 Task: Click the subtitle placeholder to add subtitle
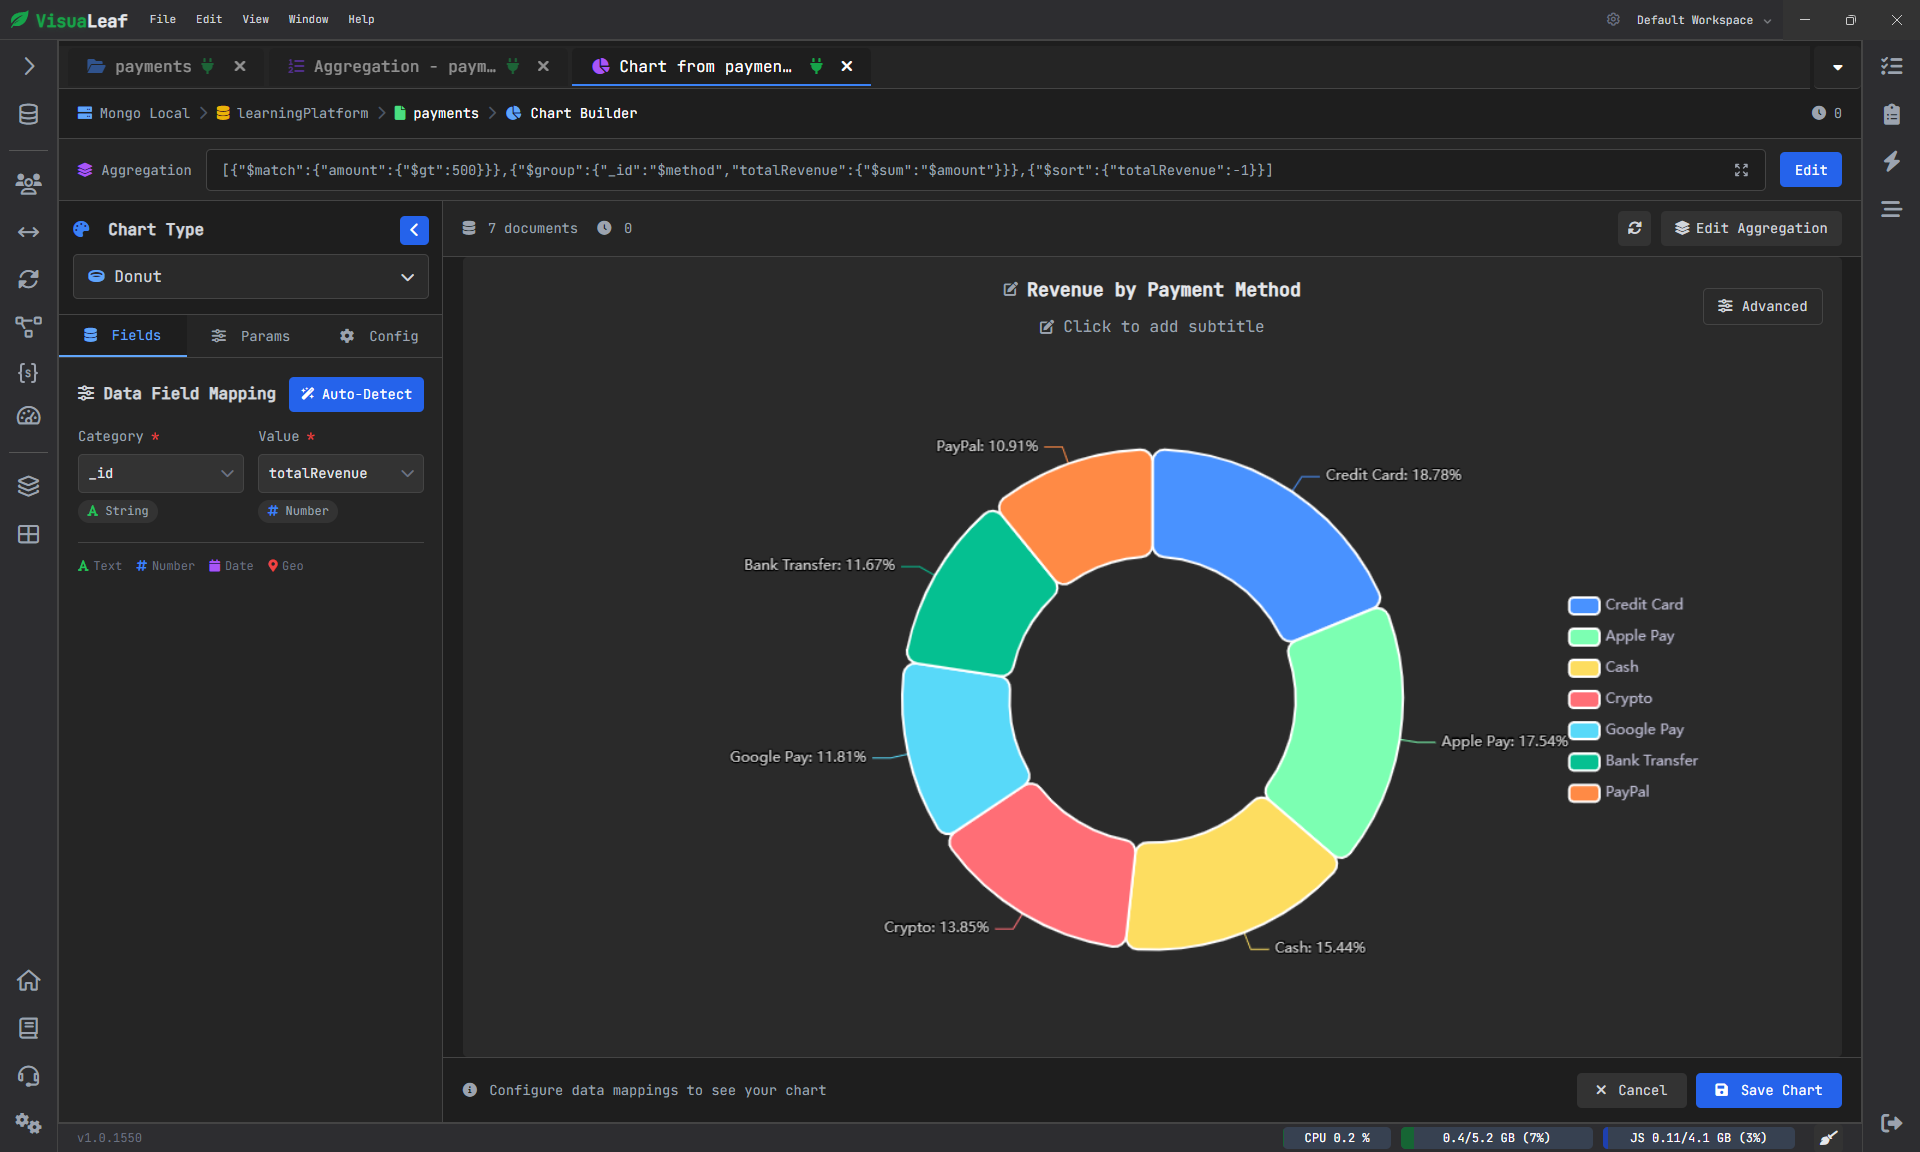pyautogui.click(x=1152, y=326)
